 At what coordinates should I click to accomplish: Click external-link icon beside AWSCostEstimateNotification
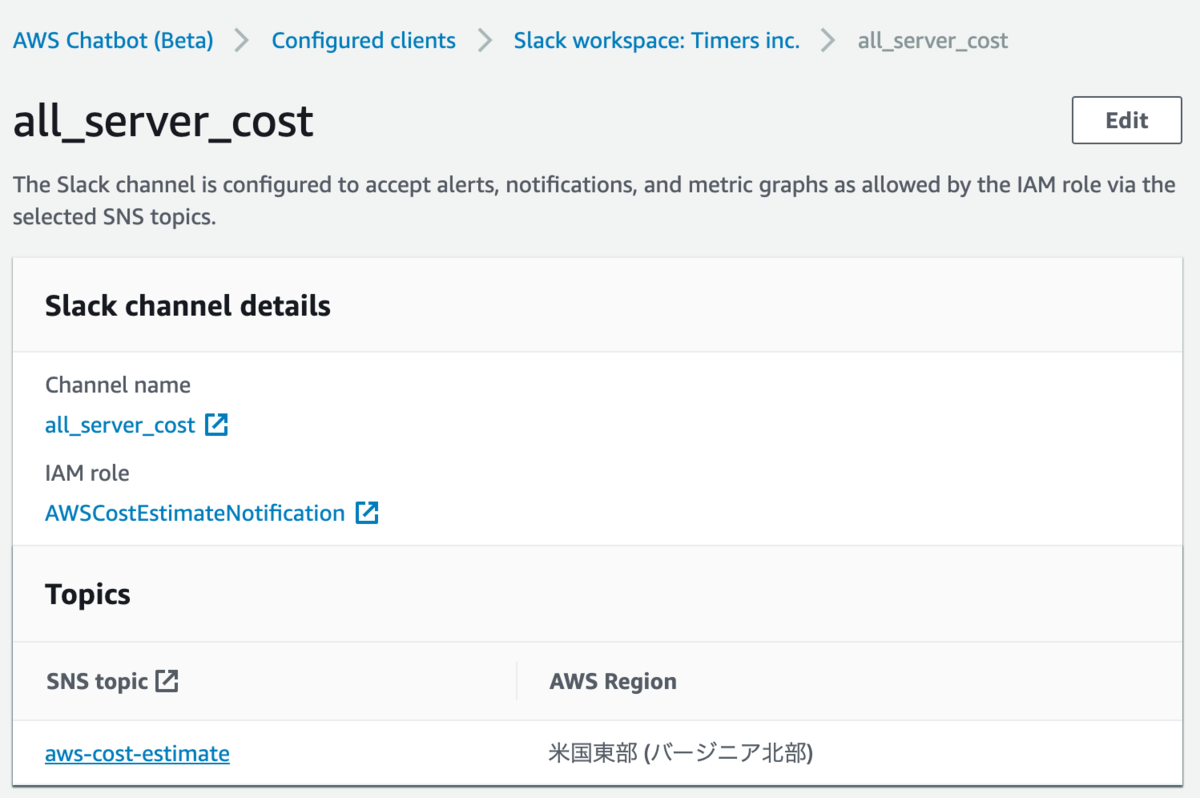[367, 513]
